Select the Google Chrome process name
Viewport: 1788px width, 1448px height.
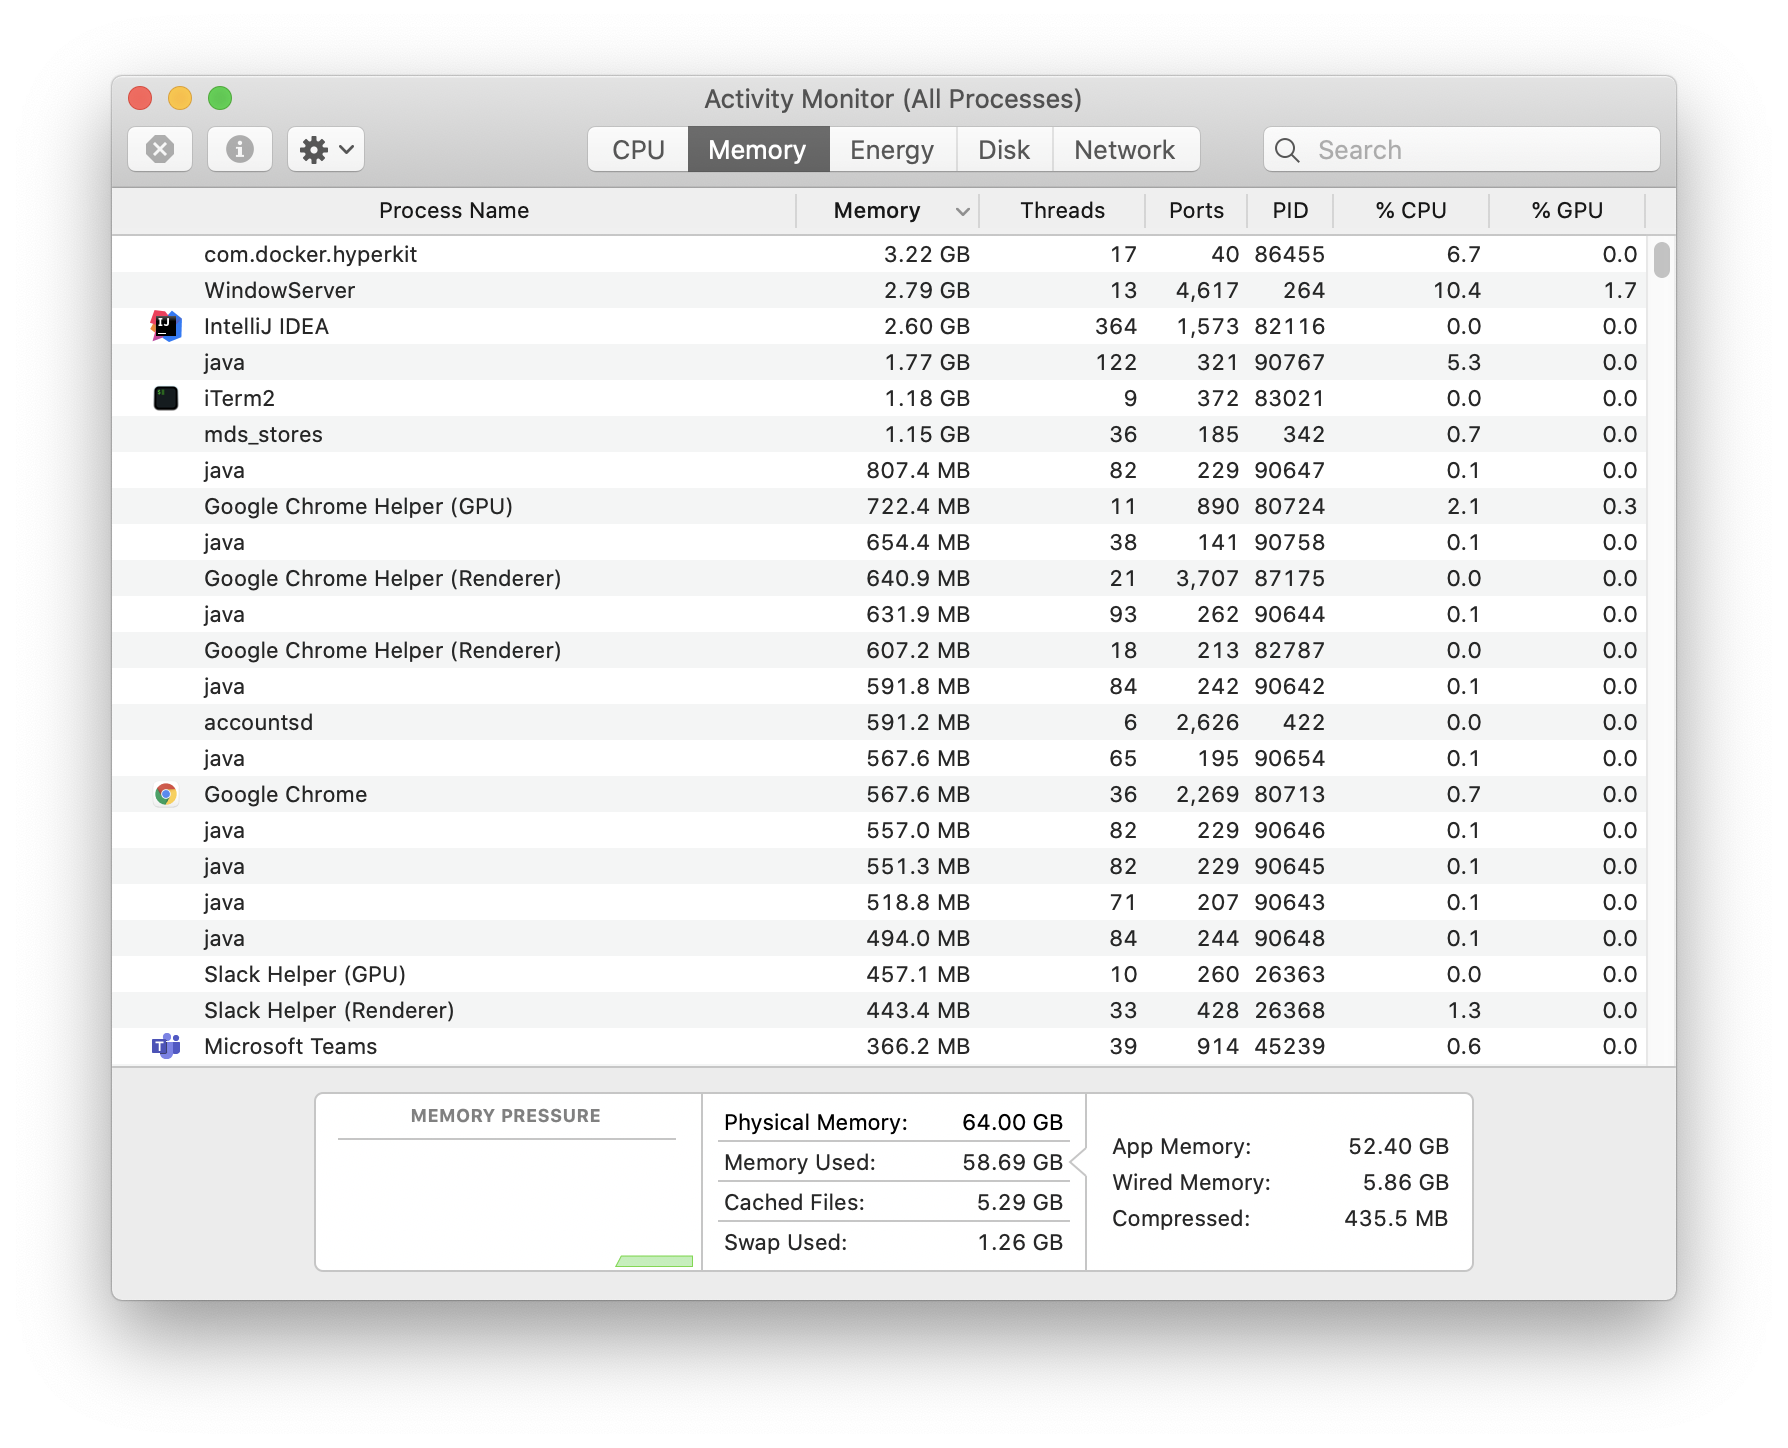tap(285, 794)
